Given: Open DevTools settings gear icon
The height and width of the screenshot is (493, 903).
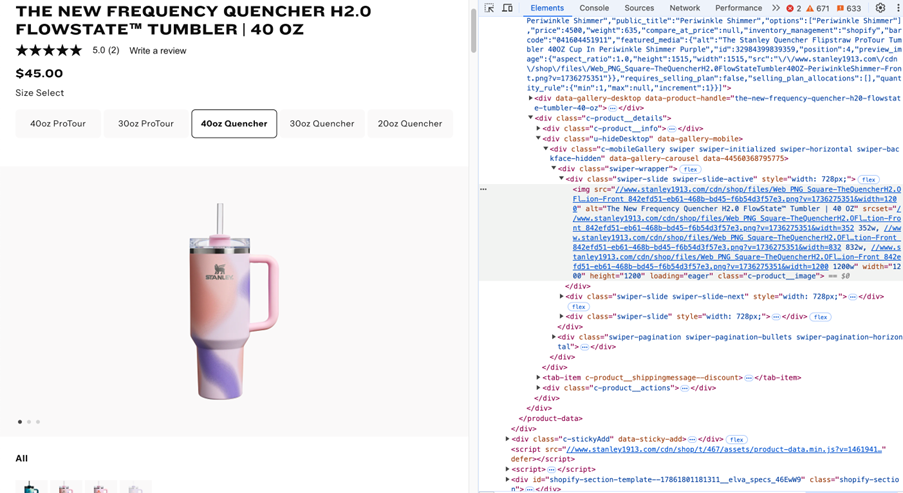Looking at the screenshot, I should coord(880,8).
